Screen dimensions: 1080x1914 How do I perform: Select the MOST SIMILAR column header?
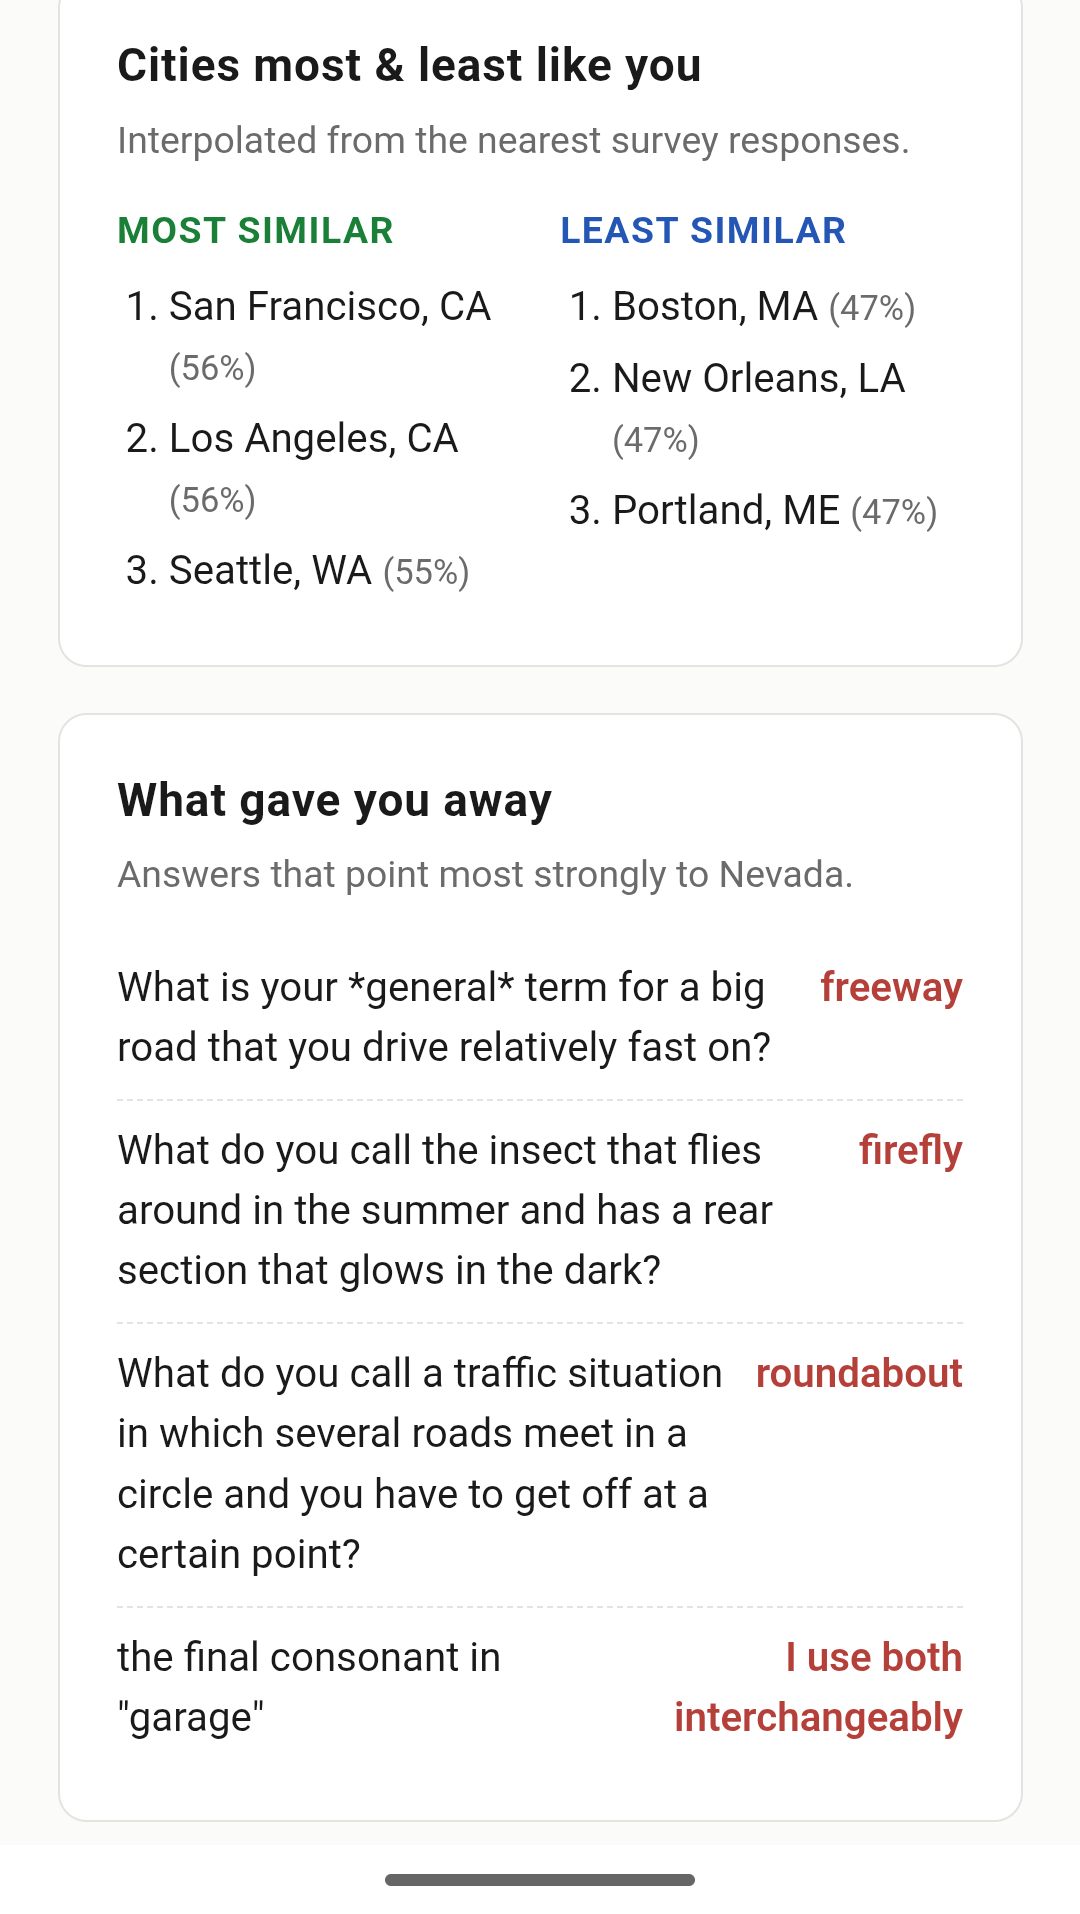coord(256,231)
